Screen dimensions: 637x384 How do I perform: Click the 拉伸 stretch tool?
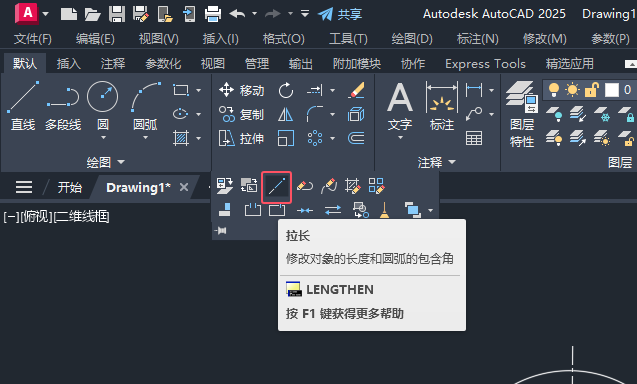pyautogui.click(x=242, y=139)
